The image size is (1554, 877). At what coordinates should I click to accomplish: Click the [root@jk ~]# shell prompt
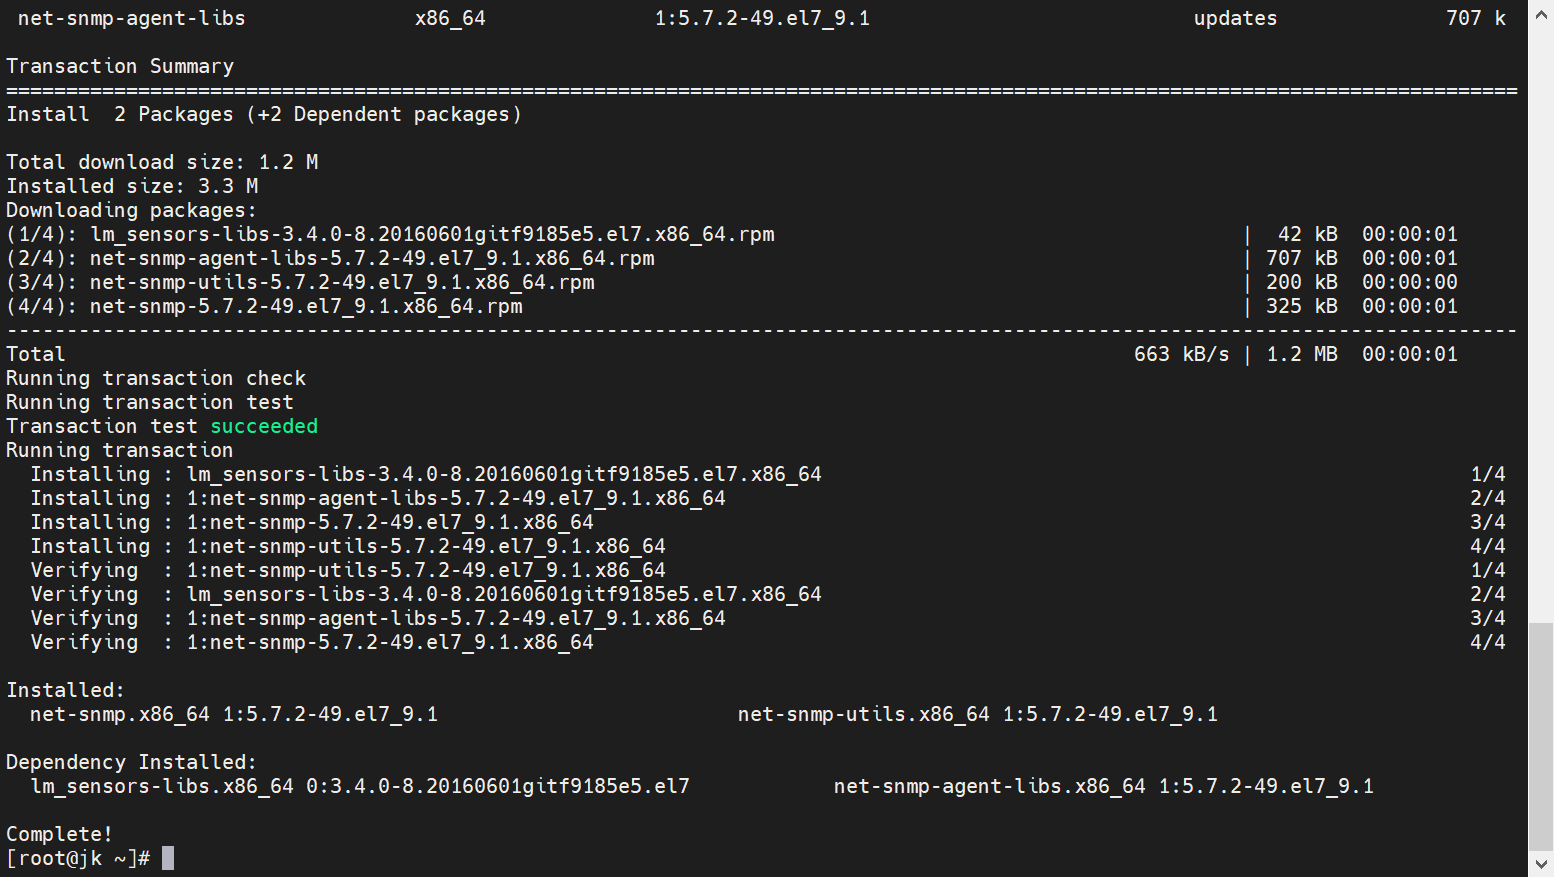click(78, 858)
